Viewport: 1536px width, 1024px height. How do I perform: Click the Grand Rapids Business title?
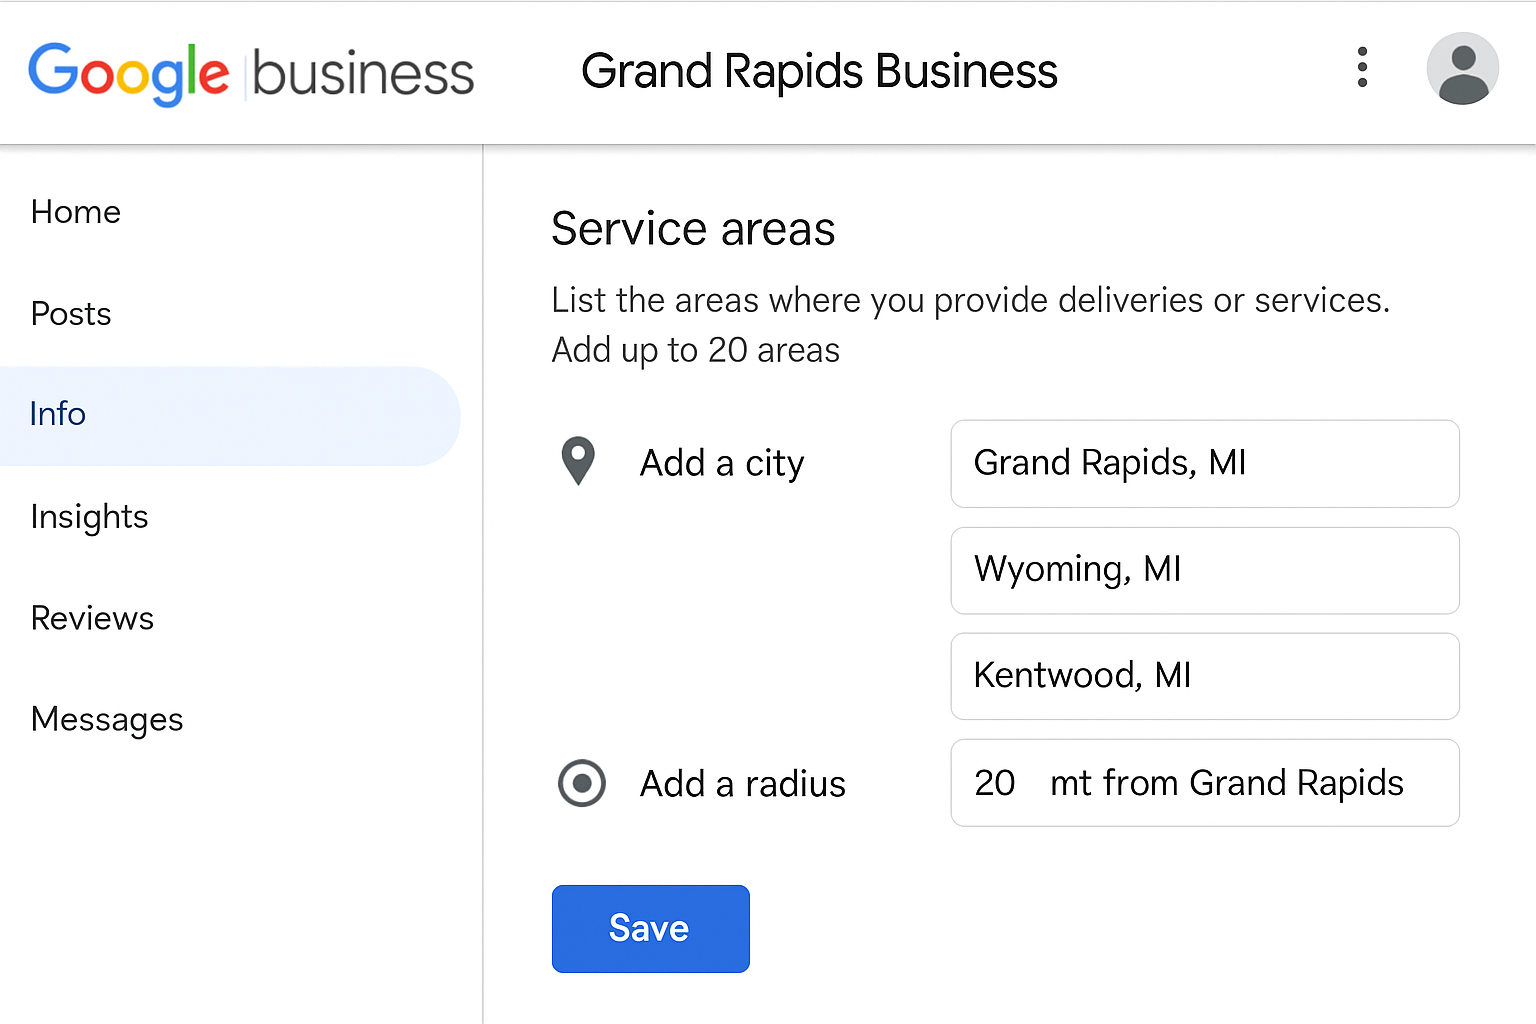818,71
